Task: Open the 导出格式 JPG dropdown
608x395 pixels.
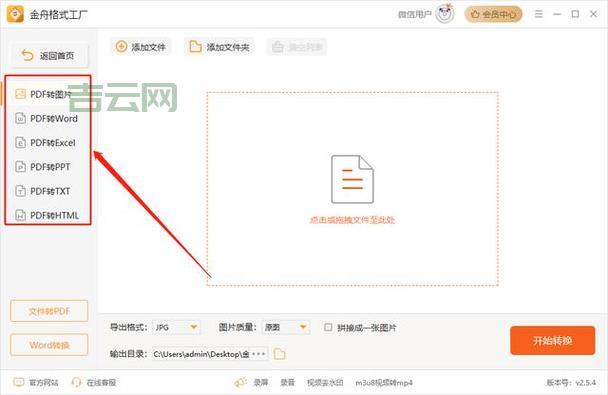Action: coord(176,328)
